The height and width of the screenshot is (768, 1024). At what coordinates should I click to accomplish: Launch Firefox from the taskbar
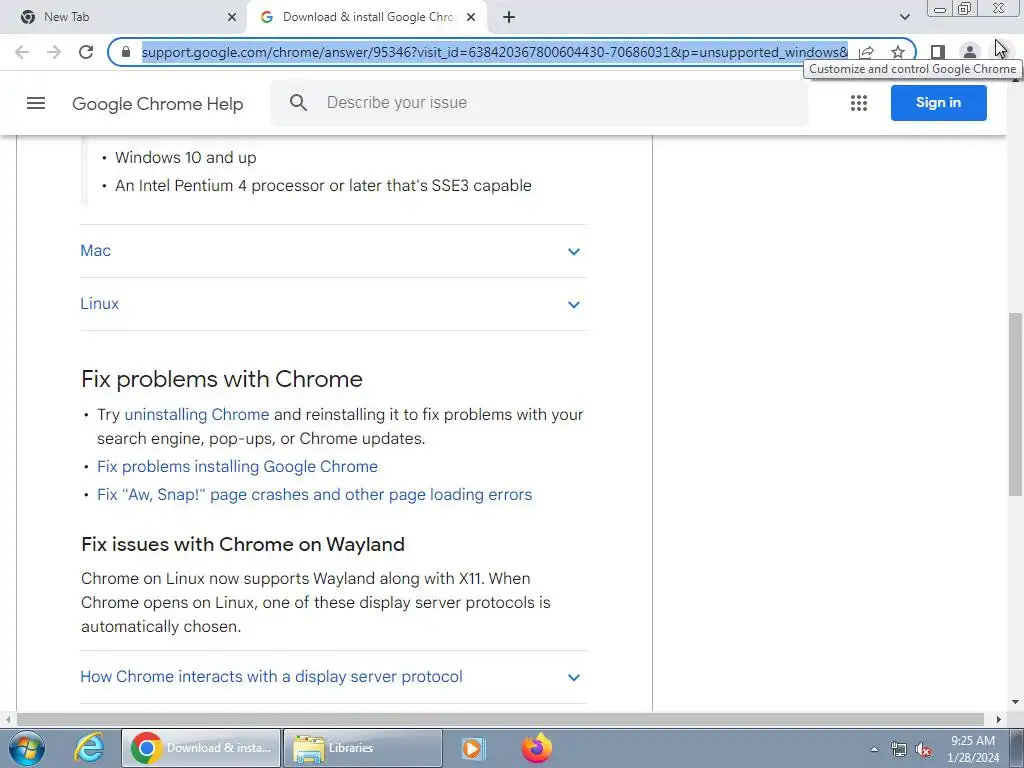tap(536, 748)
